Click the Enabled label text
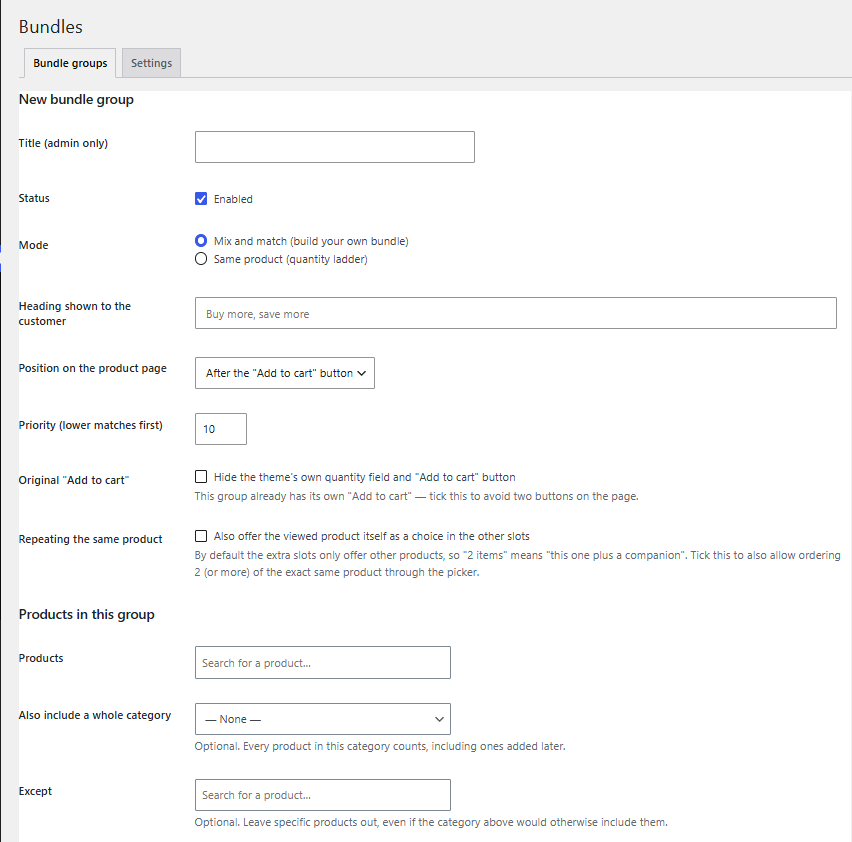The image size is (852, 842). 233,199
